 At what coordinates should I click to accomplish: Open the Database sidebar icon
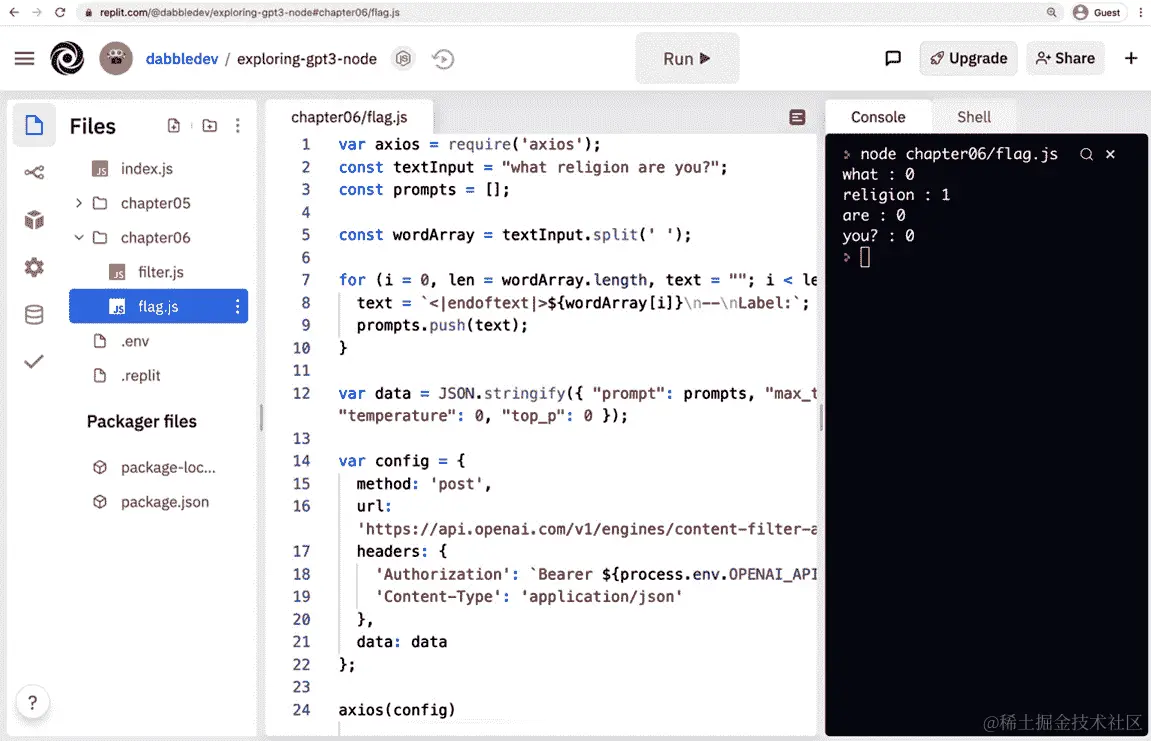point(34,314)
